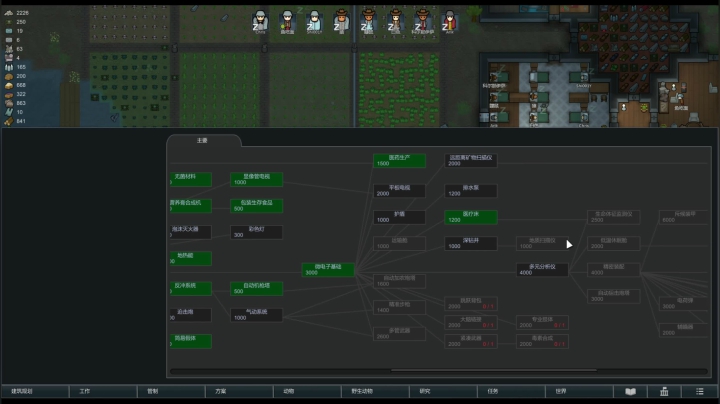Select 反冲系统 research node
The width and height of the screenshot is (720, 404).
191,288
